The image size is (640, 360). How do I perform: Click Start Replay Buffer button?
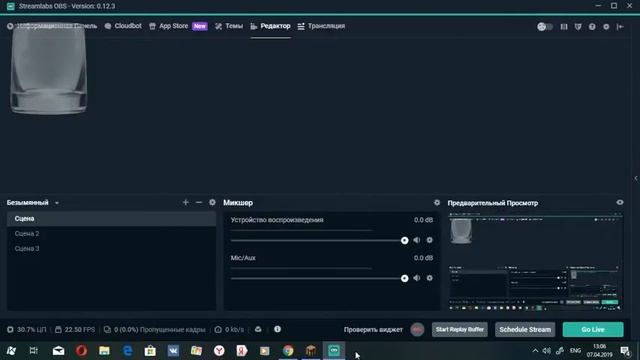(460, 329)
